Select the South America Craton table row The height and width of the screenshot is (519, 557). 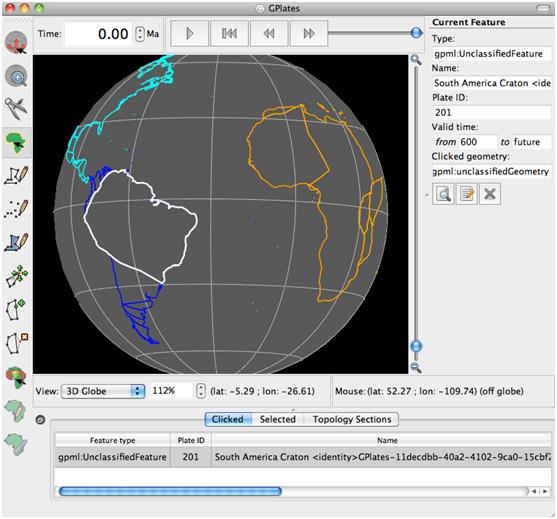[303, 457]
